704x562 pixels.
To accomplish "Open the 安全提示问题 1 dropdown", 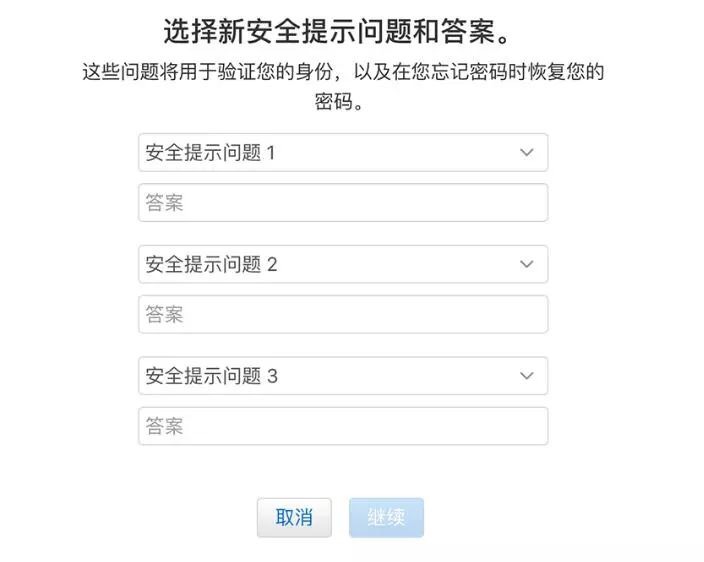I will (342, 153).
